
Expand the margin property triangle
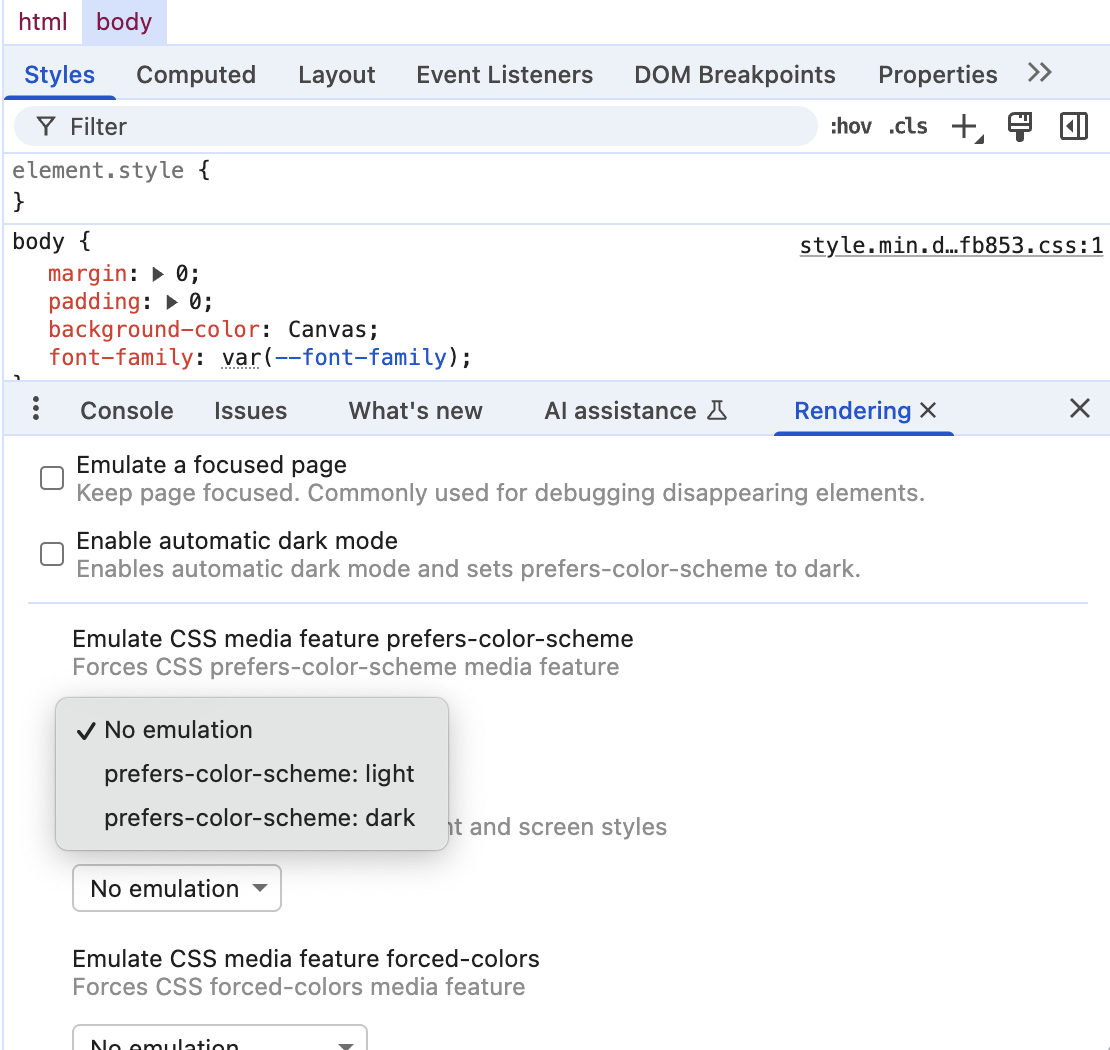pos(158,274)
